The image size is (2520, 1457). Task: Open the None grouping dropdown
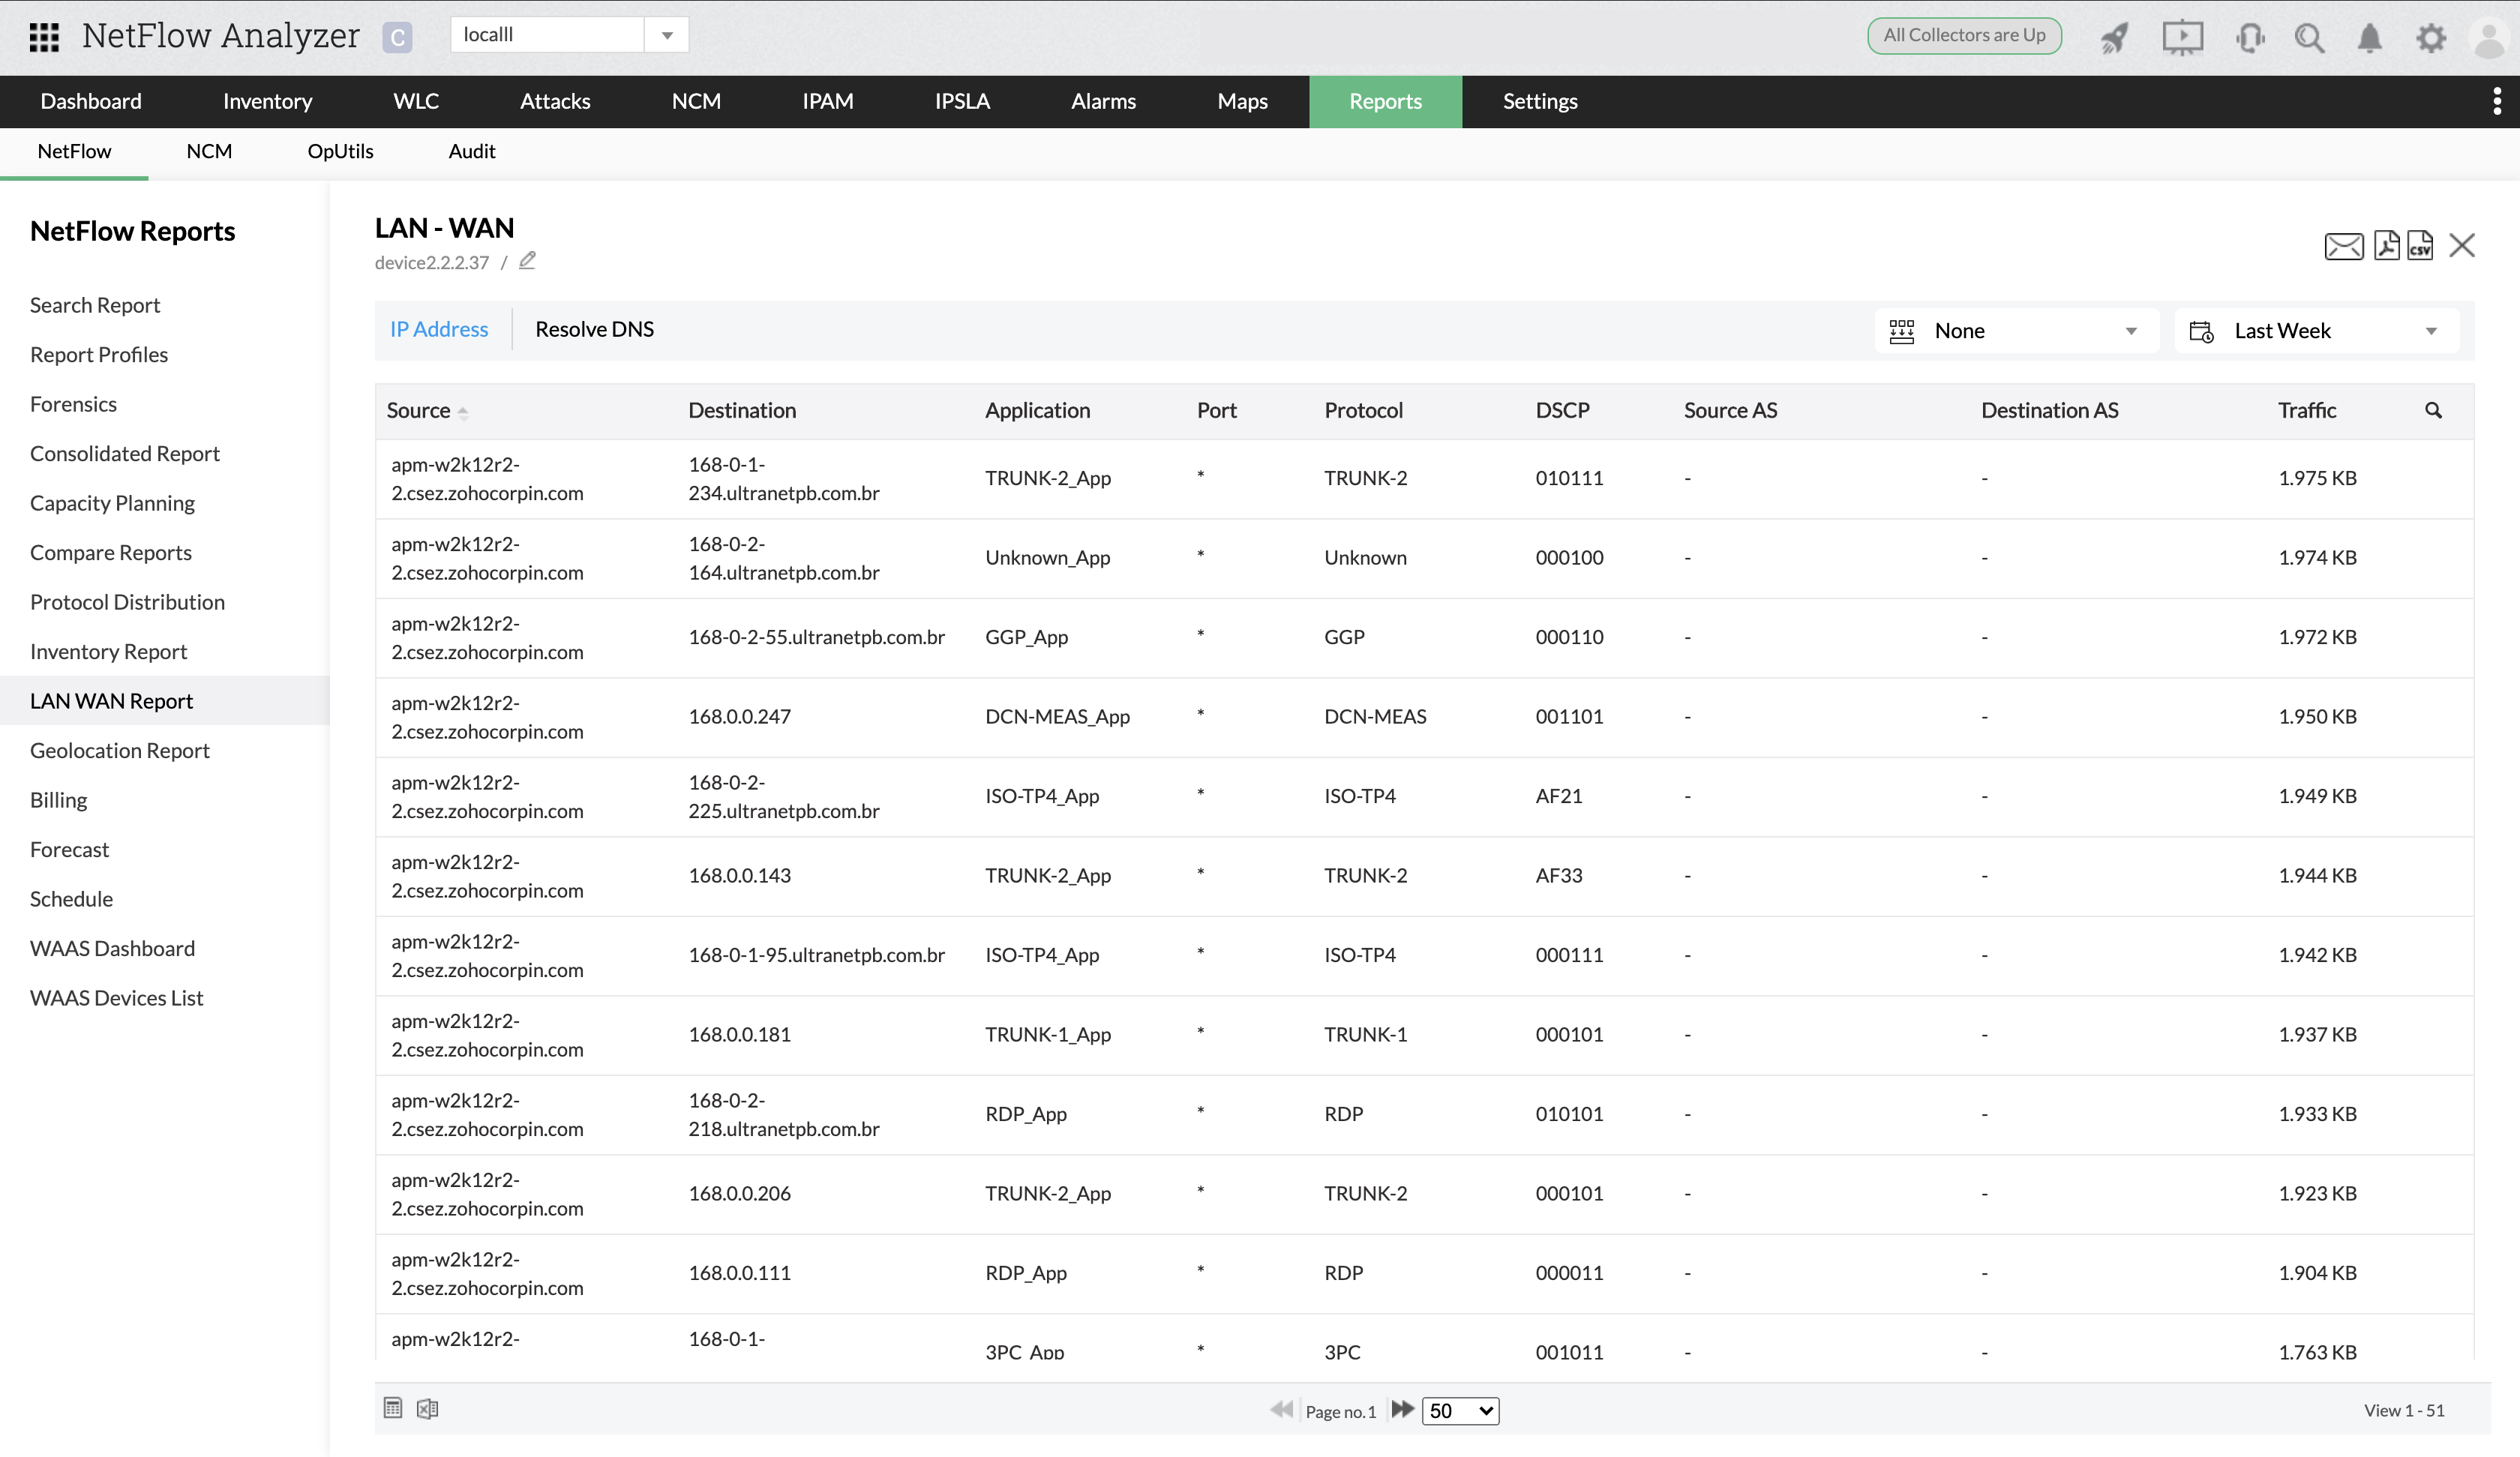2015,331
